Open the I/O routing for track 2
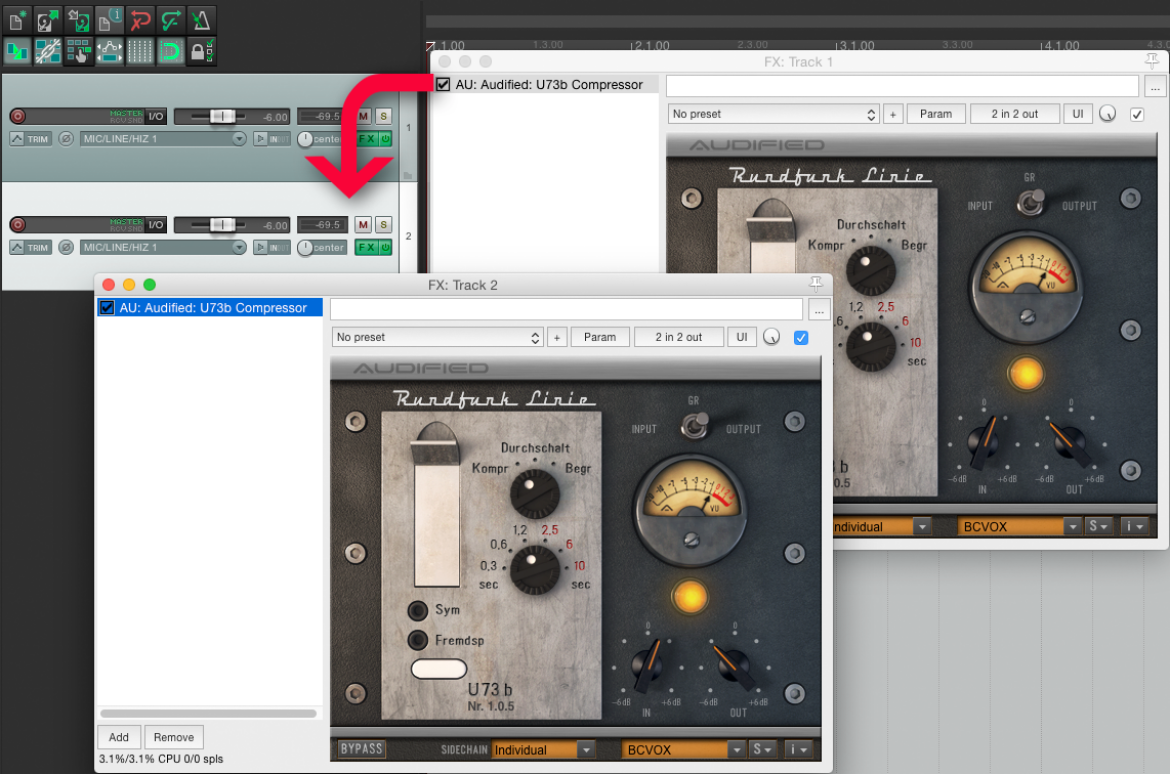 click(156, 225)
